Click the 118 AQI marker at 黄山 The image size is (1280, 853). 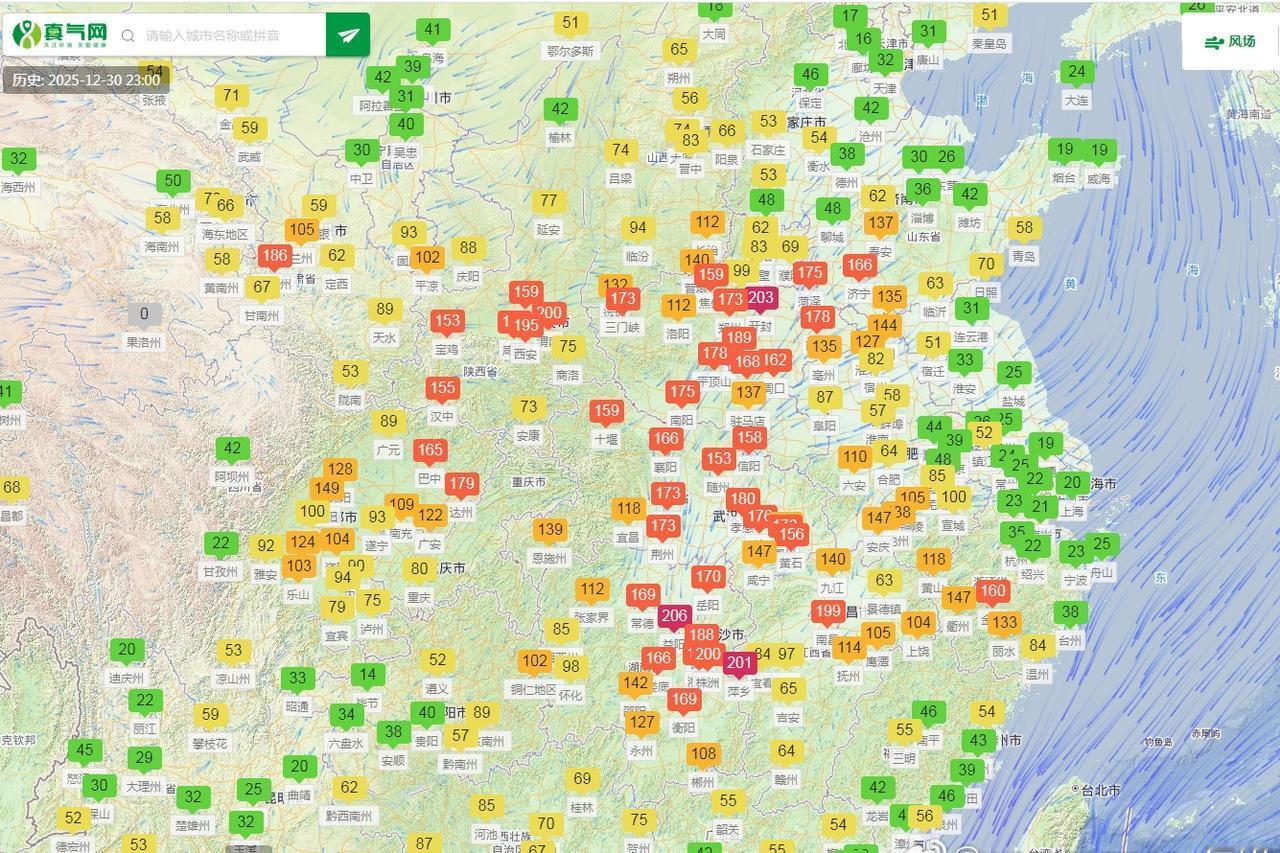pyautogui.click(x=933, y=560)
